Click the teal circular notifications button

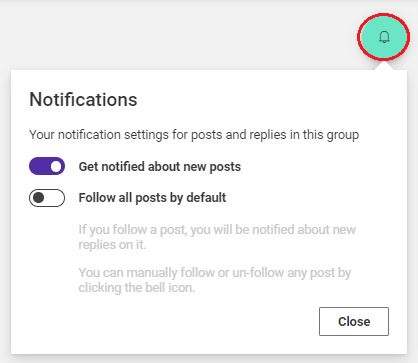click(x=383, y=37)
